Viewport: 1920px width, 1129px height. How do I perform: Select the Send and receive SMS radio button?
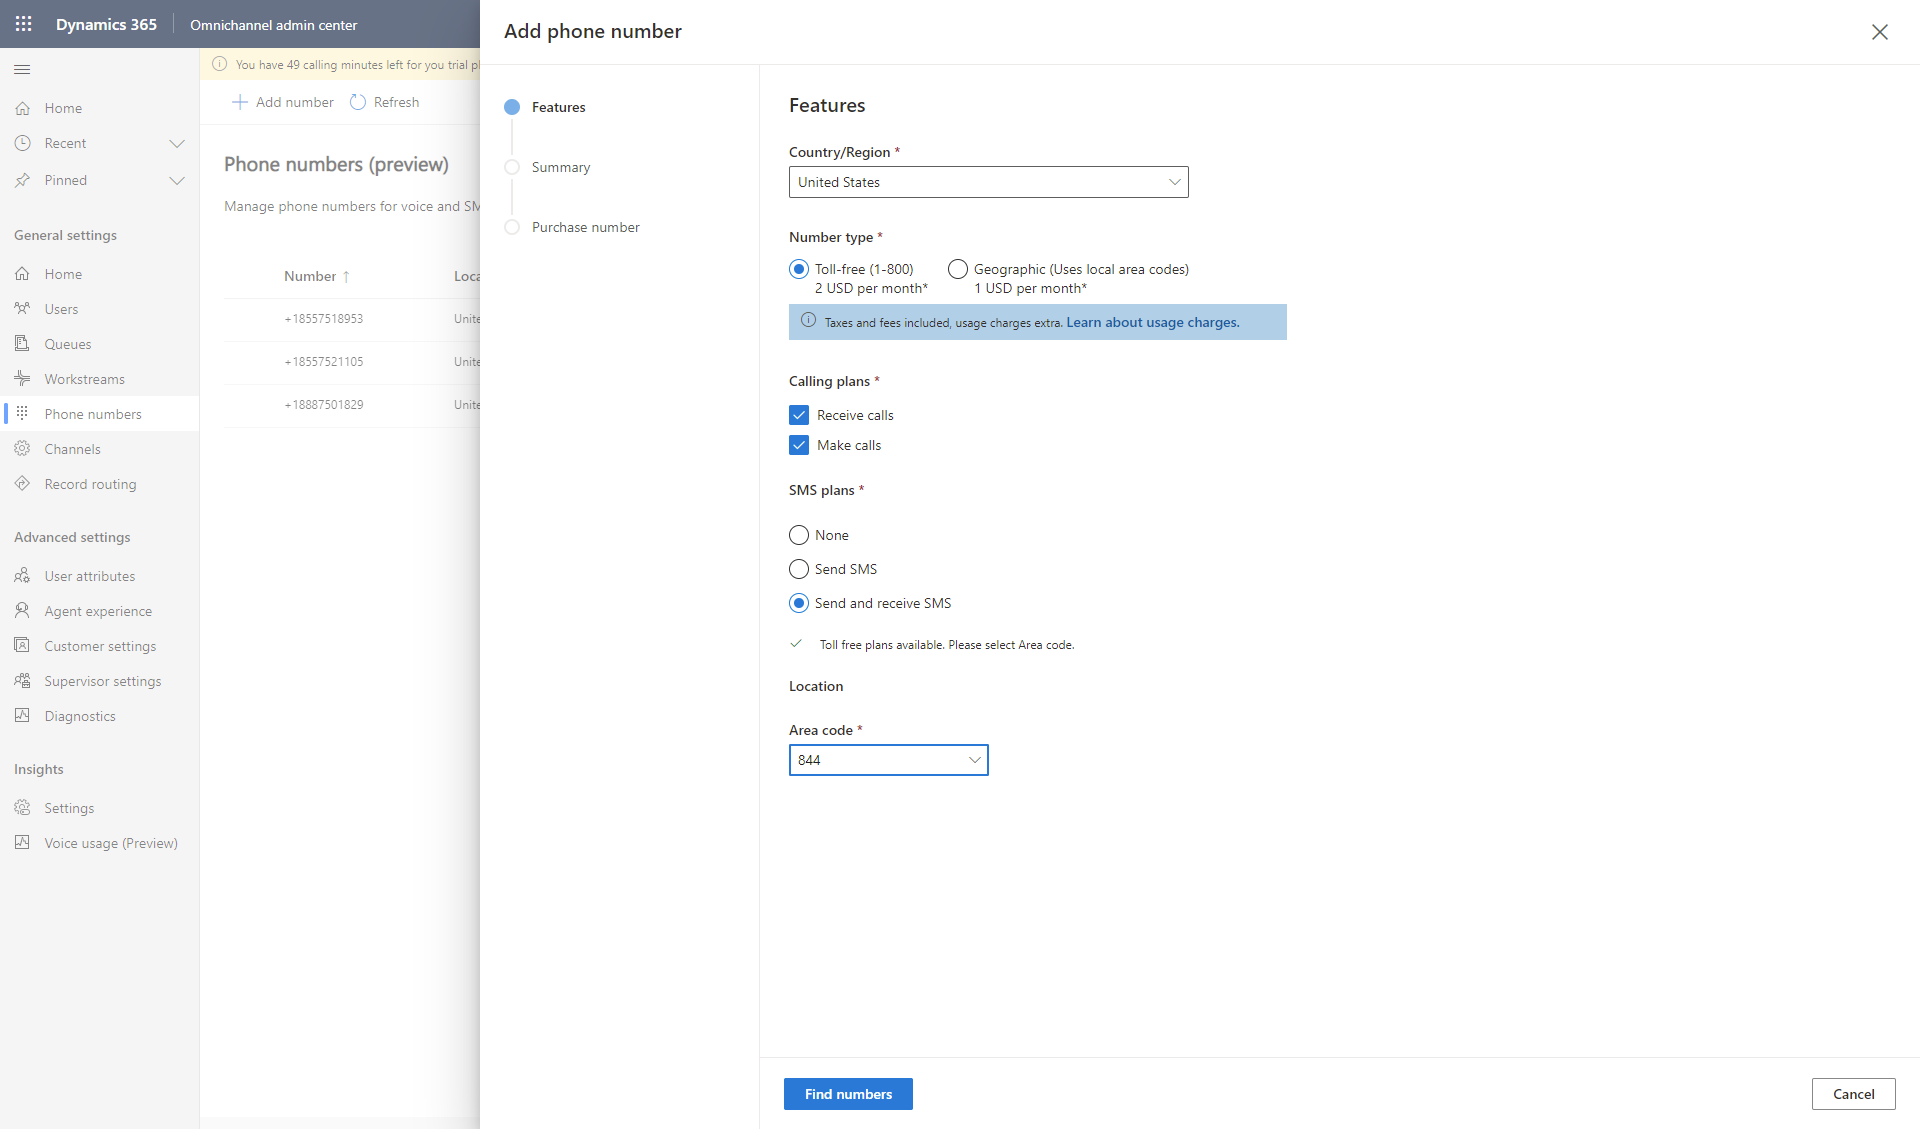tap(798, 602)
